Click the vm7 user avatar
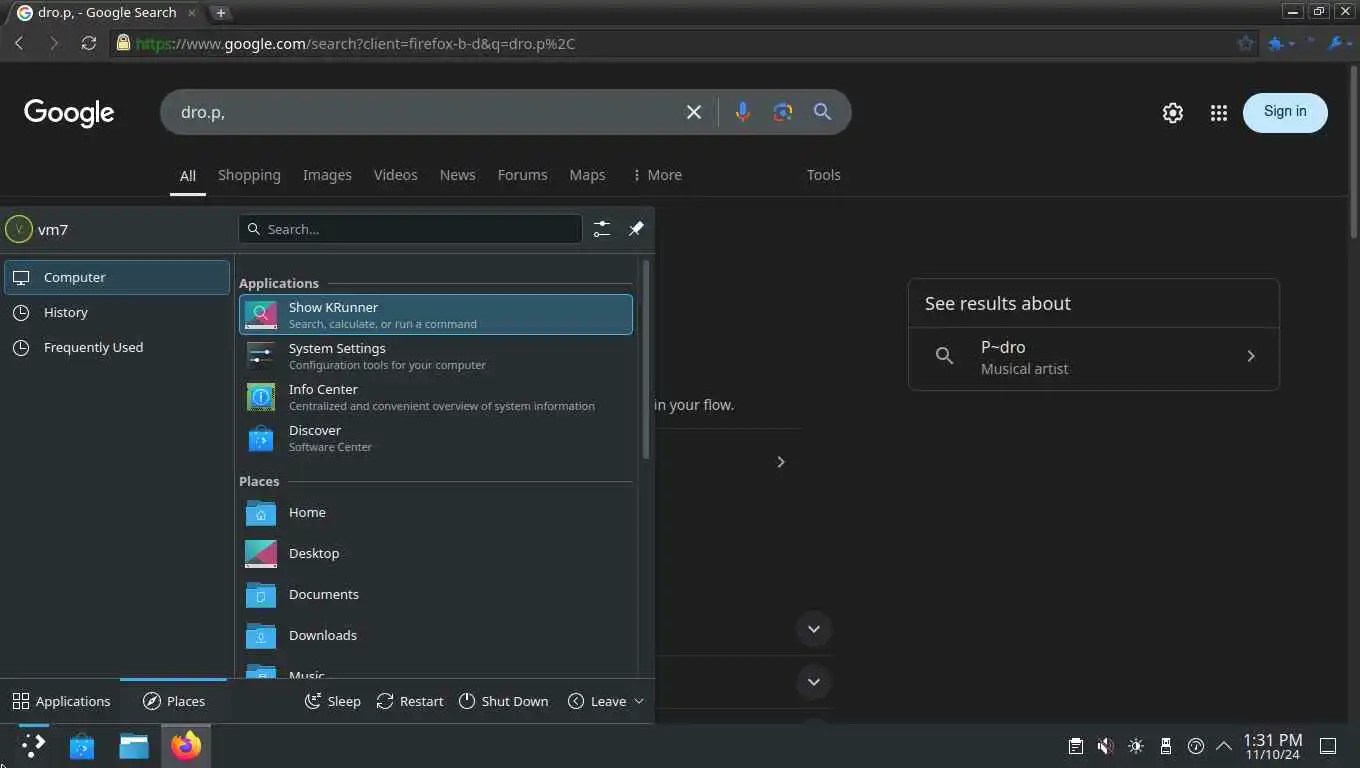The width and height of the screenshot is (1360, 768). click(x=19, y=229)
